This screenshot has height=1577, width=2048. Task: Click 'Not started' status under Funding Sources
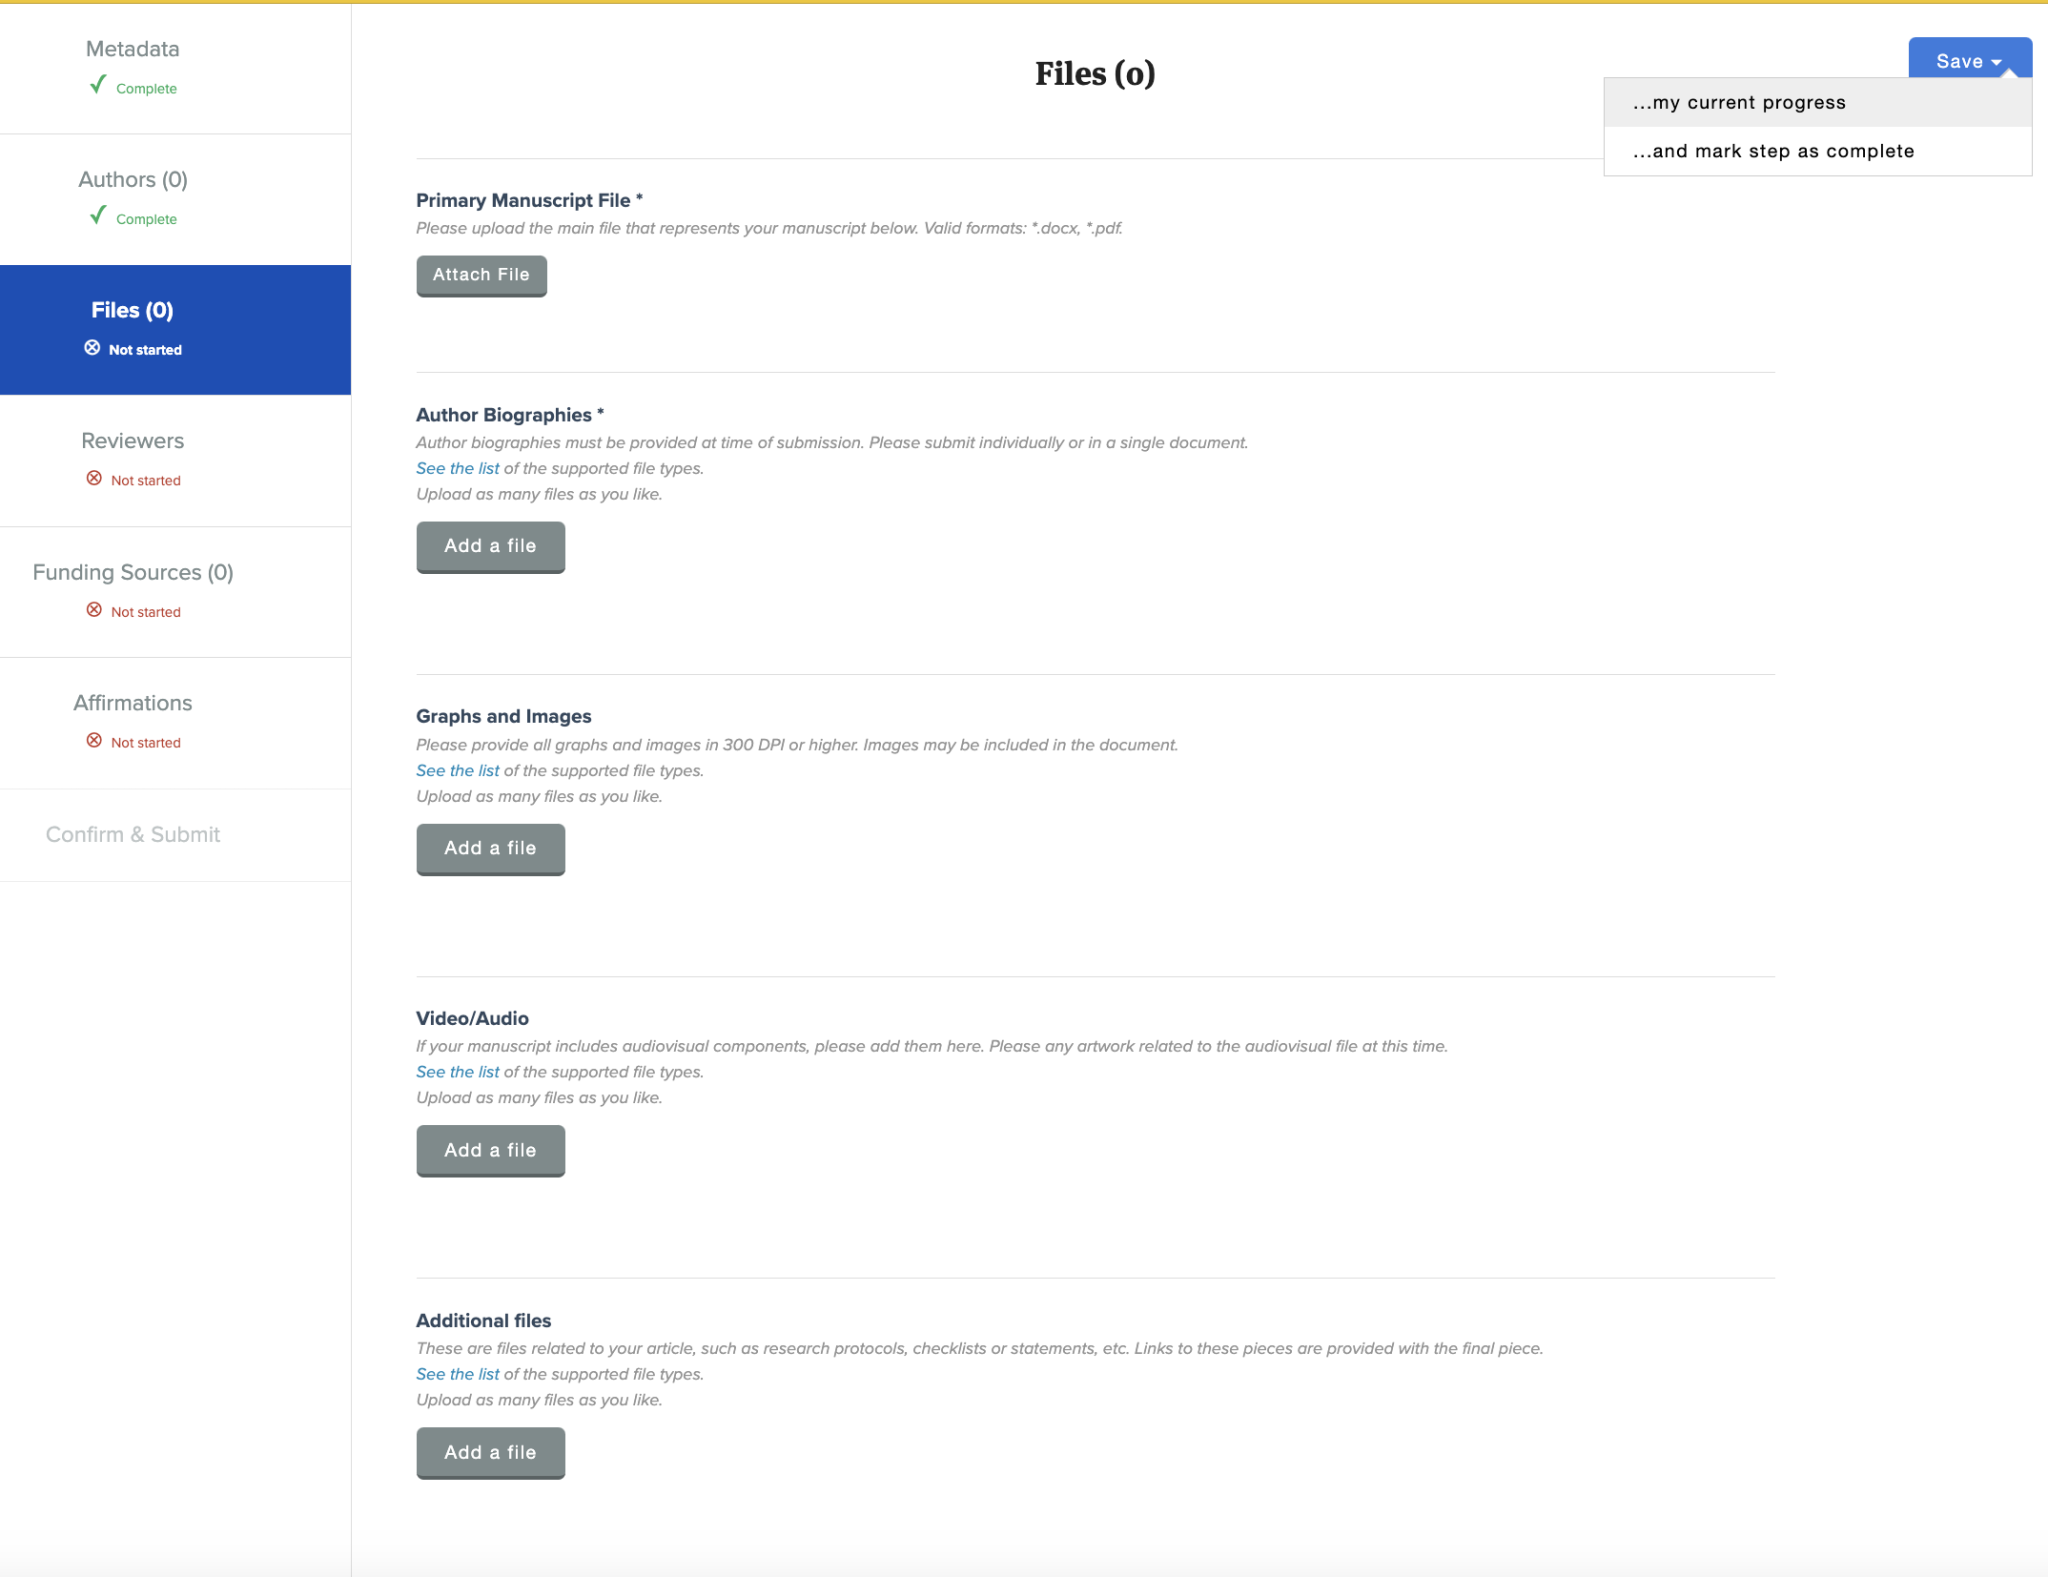tap(146, 612)
